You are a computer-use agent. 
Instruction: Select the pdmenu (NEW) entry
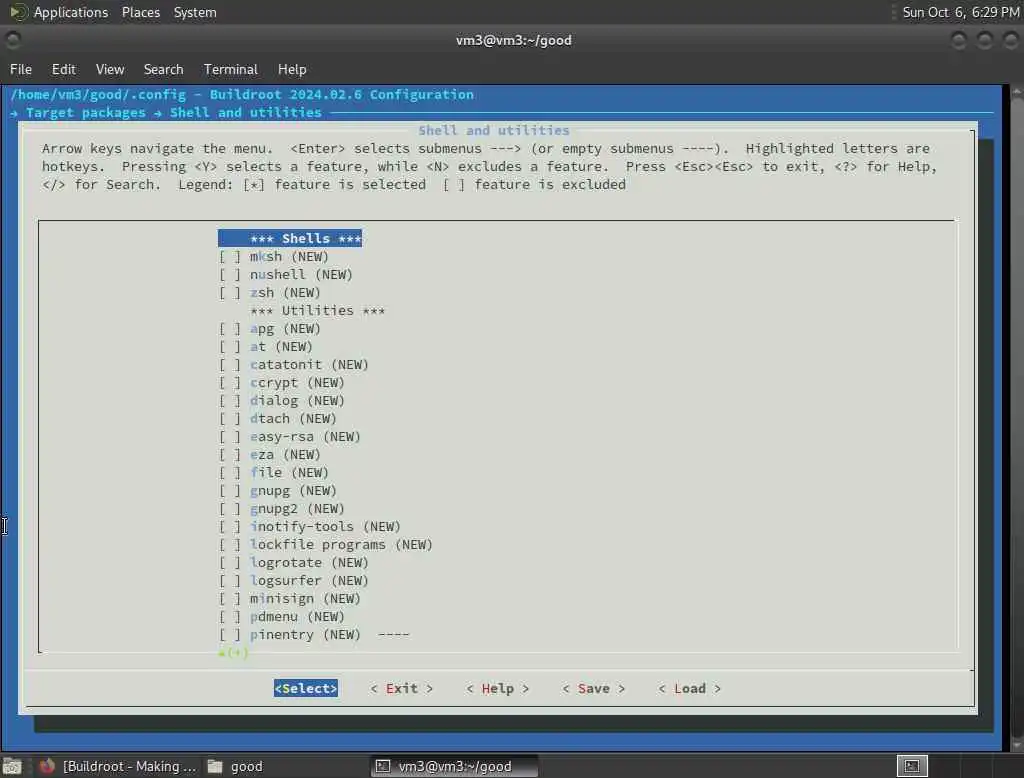click(297, 617)
